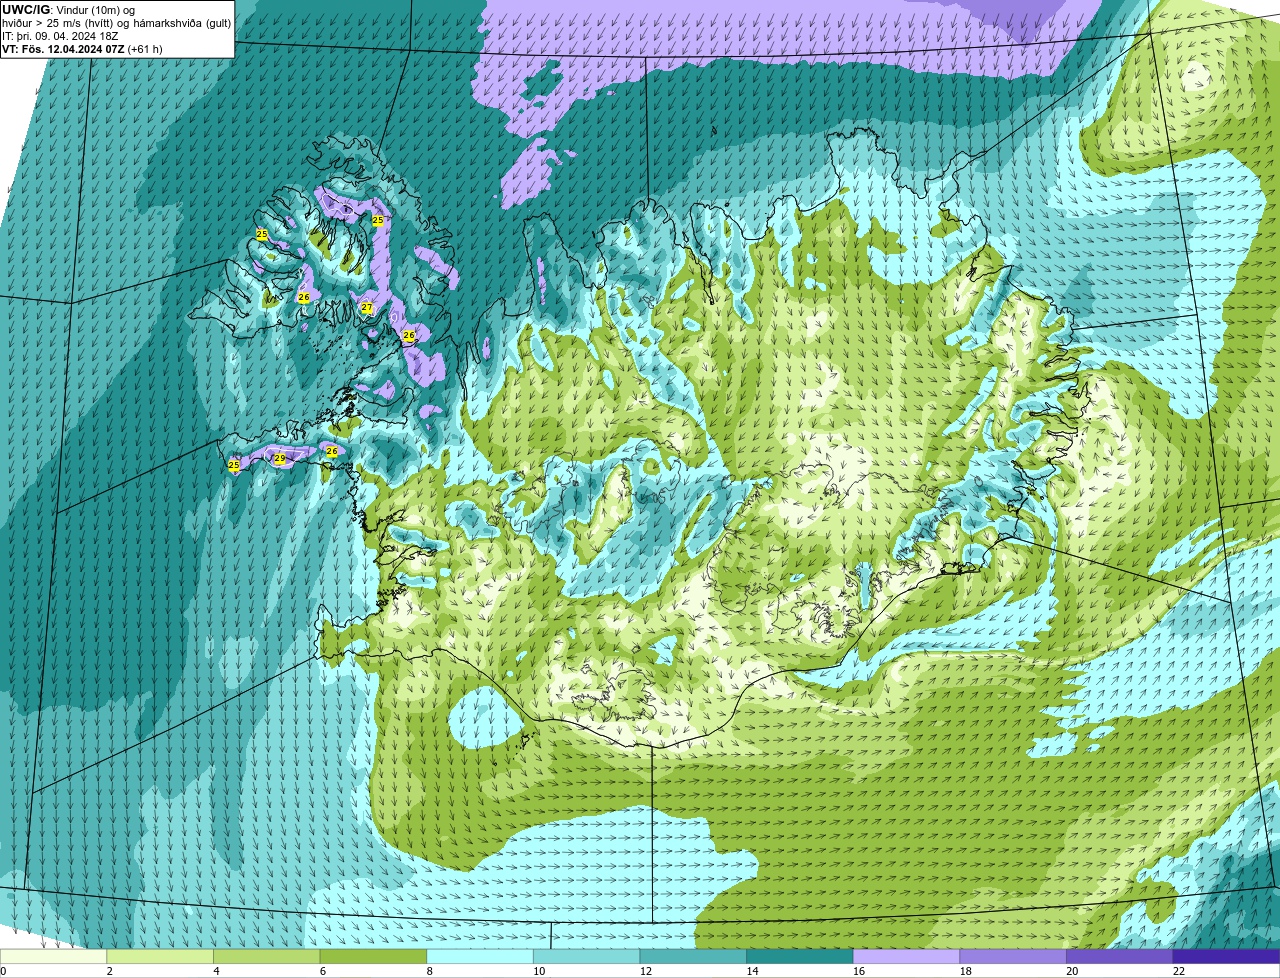Click the legend scale label '8'
The width and height of the screenshot is (1280, 978).
[429, 971]
